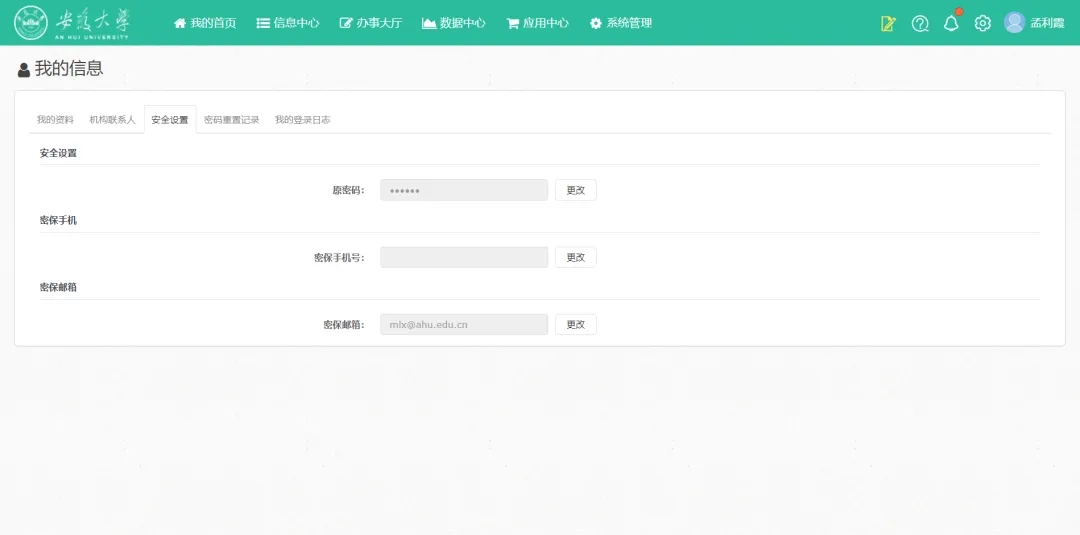The width and height of the screenshot is (1080, 535).
Task: Click the 密保邮箱 section heading
Action: coord(59,288)
